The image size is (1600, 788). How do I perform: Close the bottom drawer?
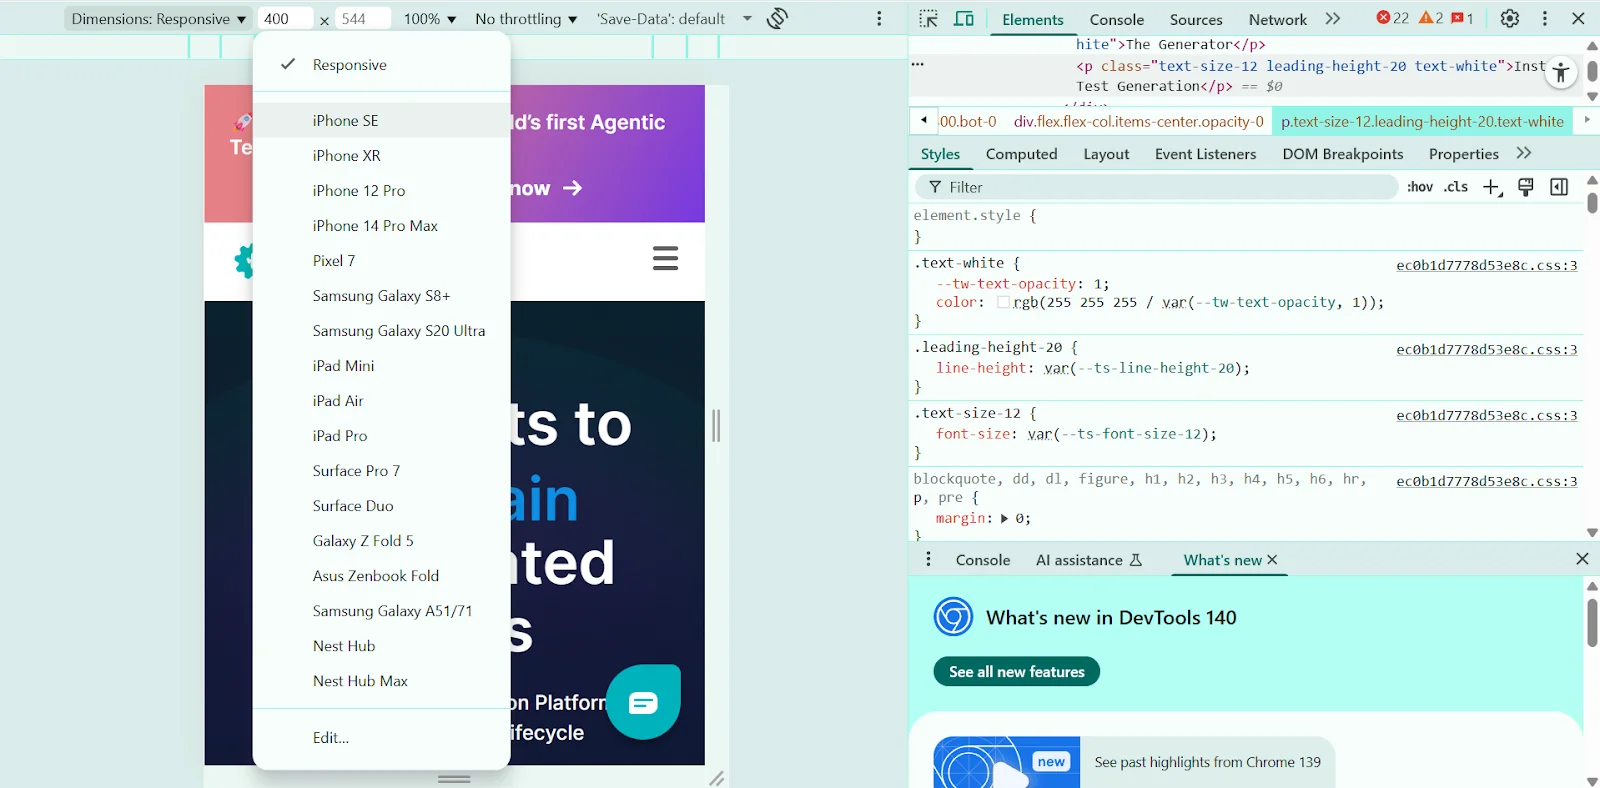pos(1582,559)
